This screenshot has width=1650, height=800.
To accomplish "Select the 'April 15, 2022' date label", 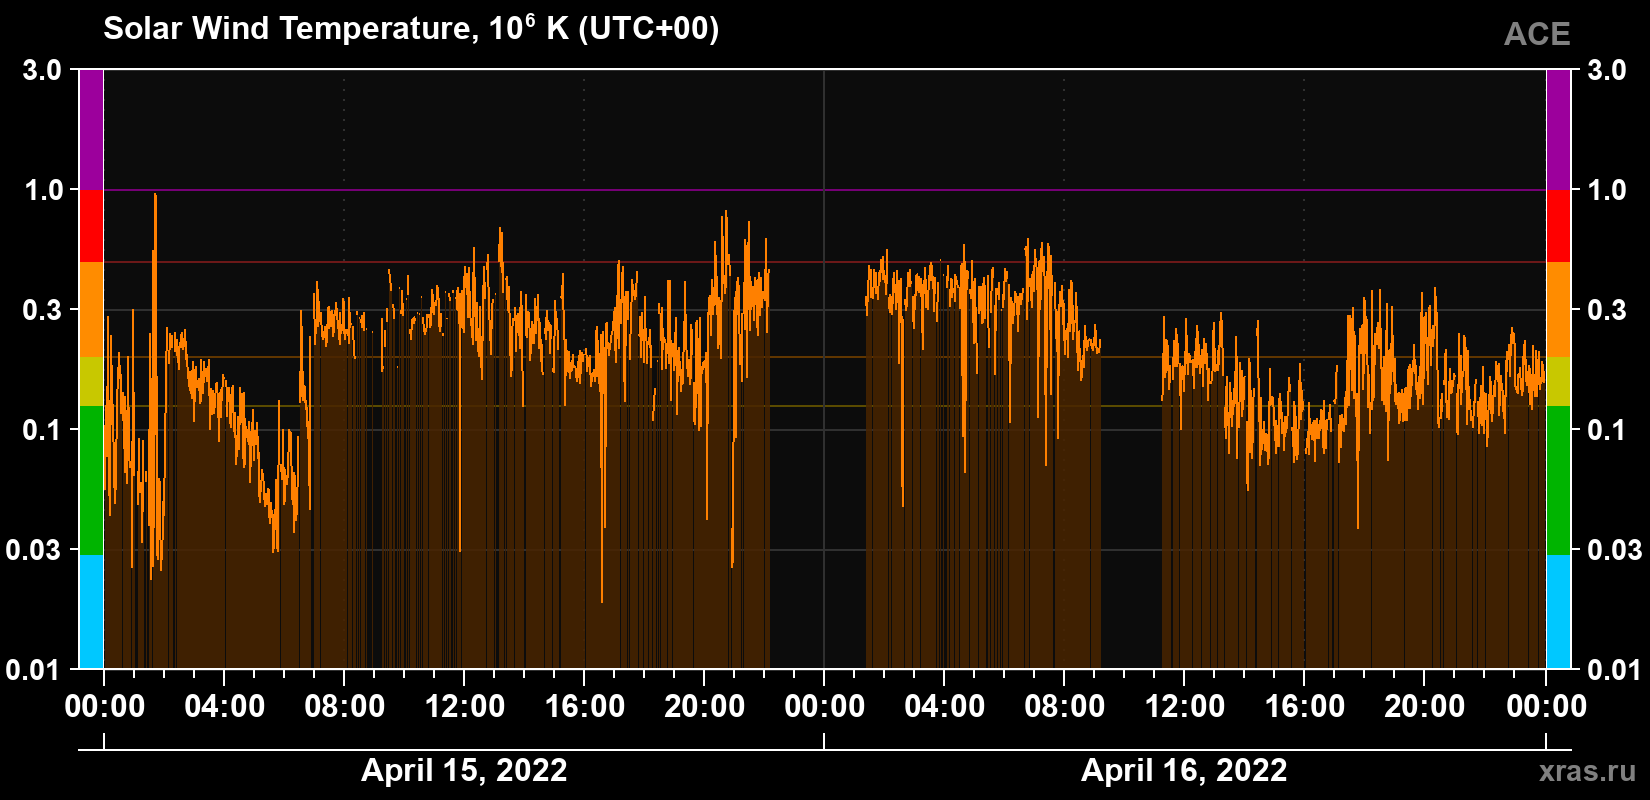I will coord(464,770).
